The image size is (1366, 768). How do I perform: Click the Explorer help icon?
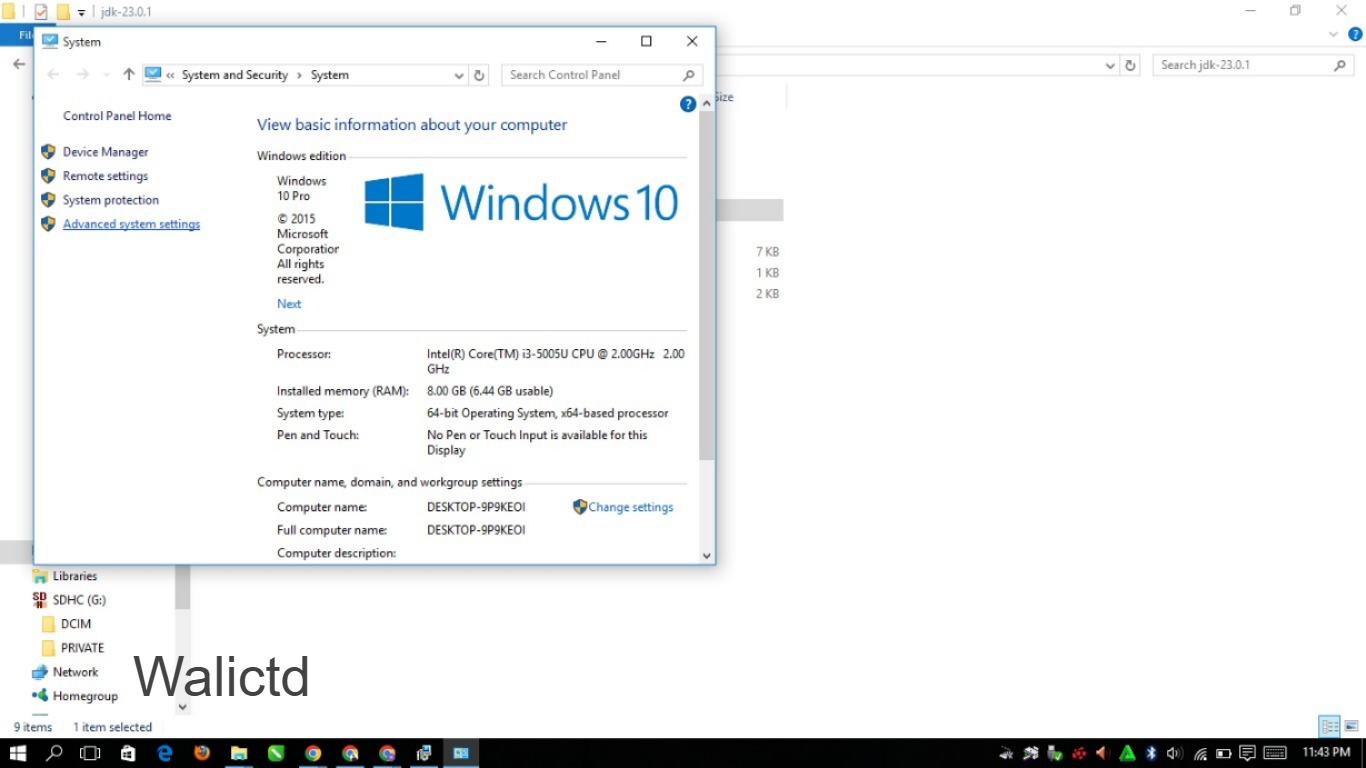pyautogui.click(x=1355, y=35)
